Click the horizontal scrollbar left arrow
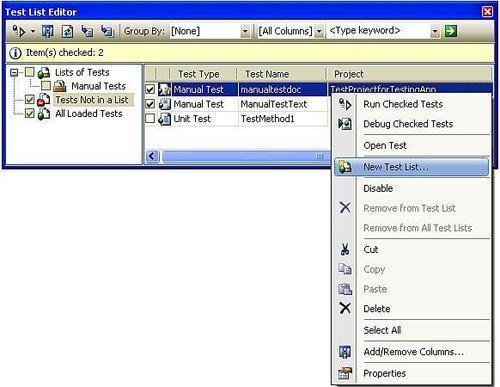This screenshot has height=387, width=500. [x=152, y=156]
